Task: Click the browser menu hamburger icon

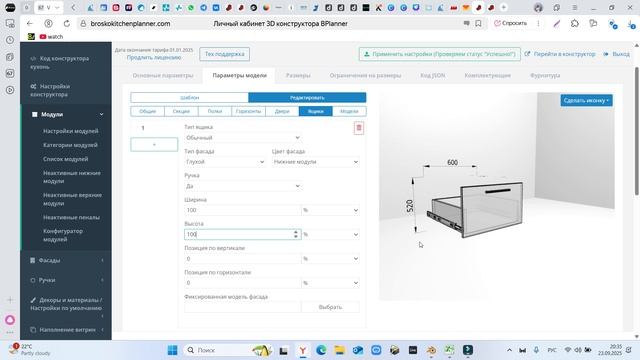Action: pos(575,7)
